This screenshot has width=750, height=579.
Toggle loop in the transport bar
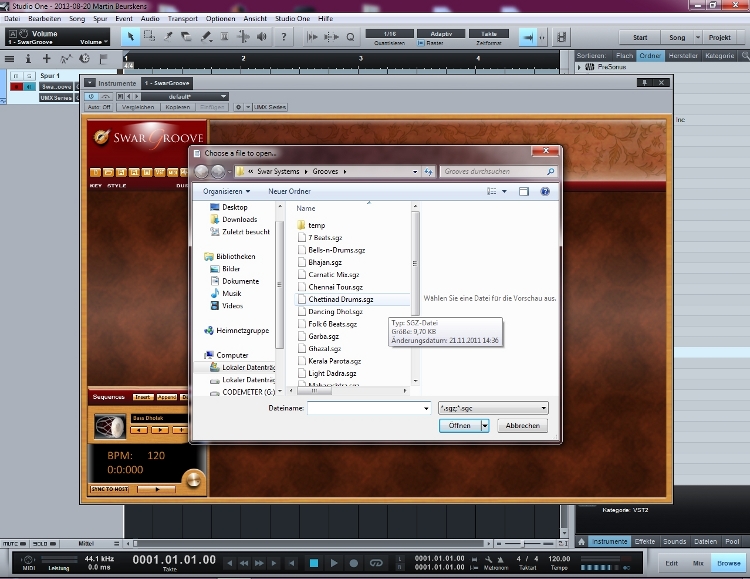(x=376, y=563)
